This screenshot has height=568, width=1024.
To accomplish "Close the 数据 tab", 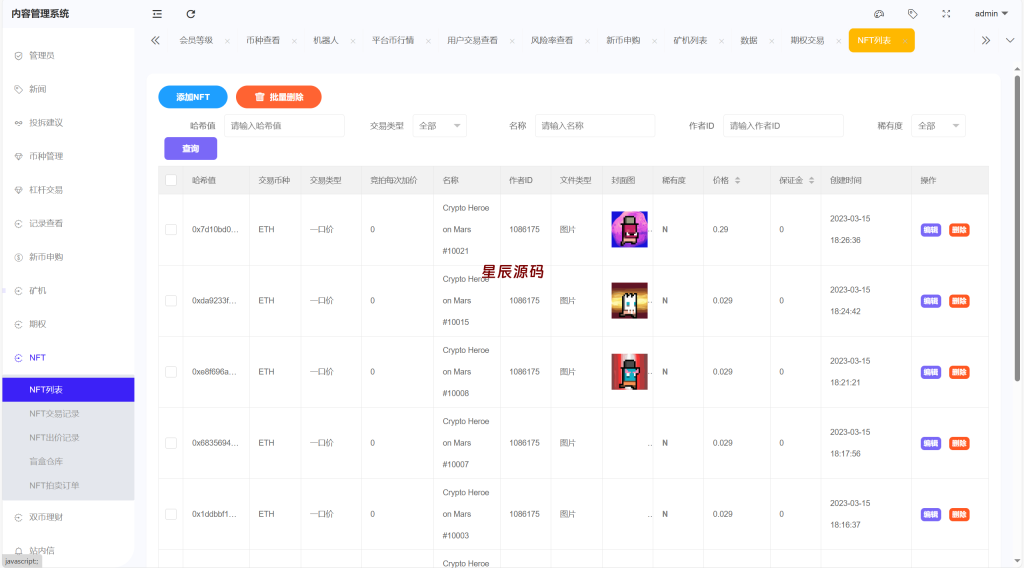I will (x=772, y=41).
